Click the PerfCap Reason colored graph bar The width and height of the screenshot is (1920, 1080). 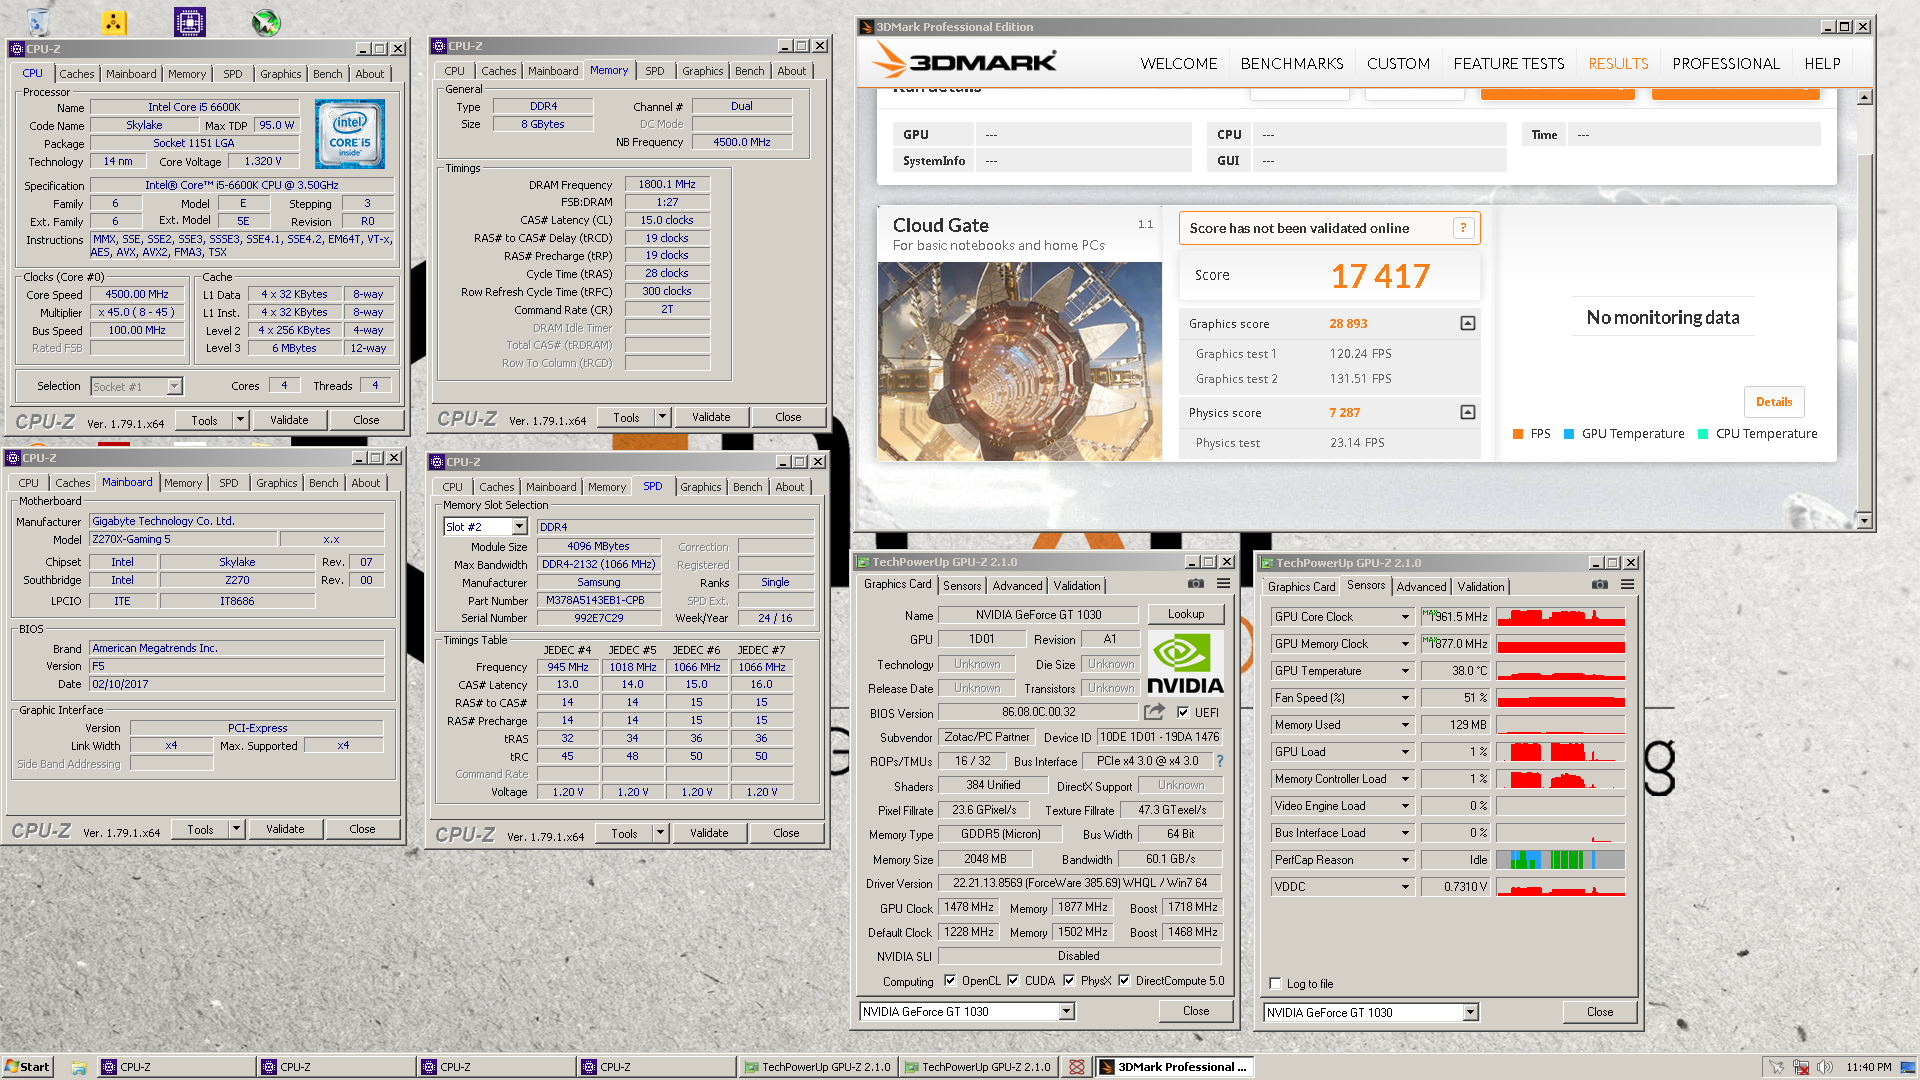(x=1560, y=859)
